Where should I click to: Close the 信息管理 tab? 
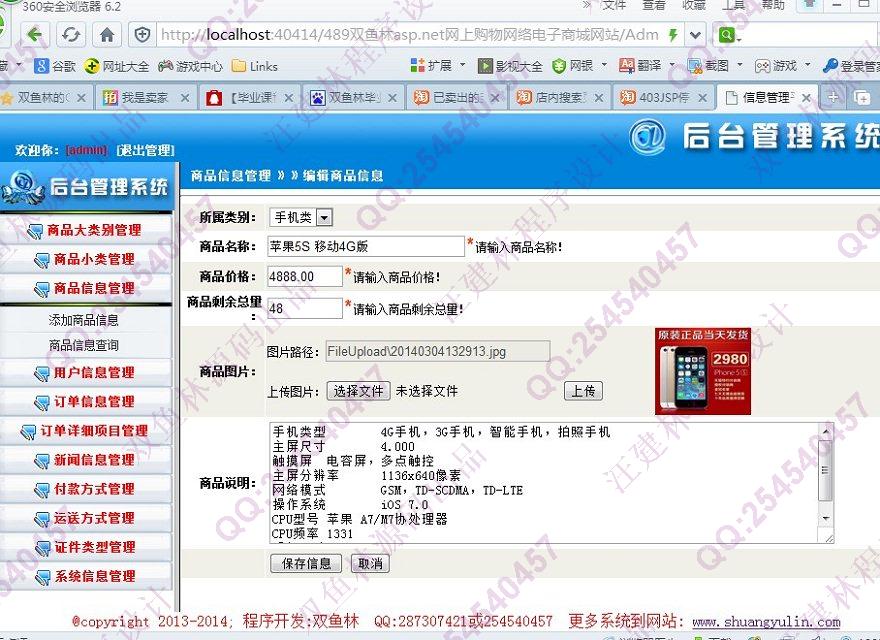(806, 98)
